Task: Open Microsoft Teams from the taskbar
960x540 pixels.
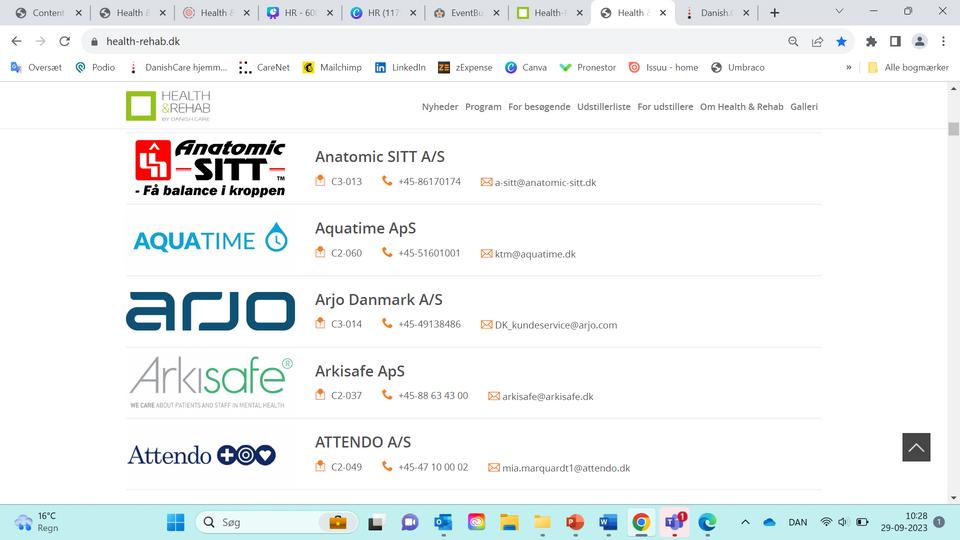Action: pyautogui.click(x=675, y=522)
